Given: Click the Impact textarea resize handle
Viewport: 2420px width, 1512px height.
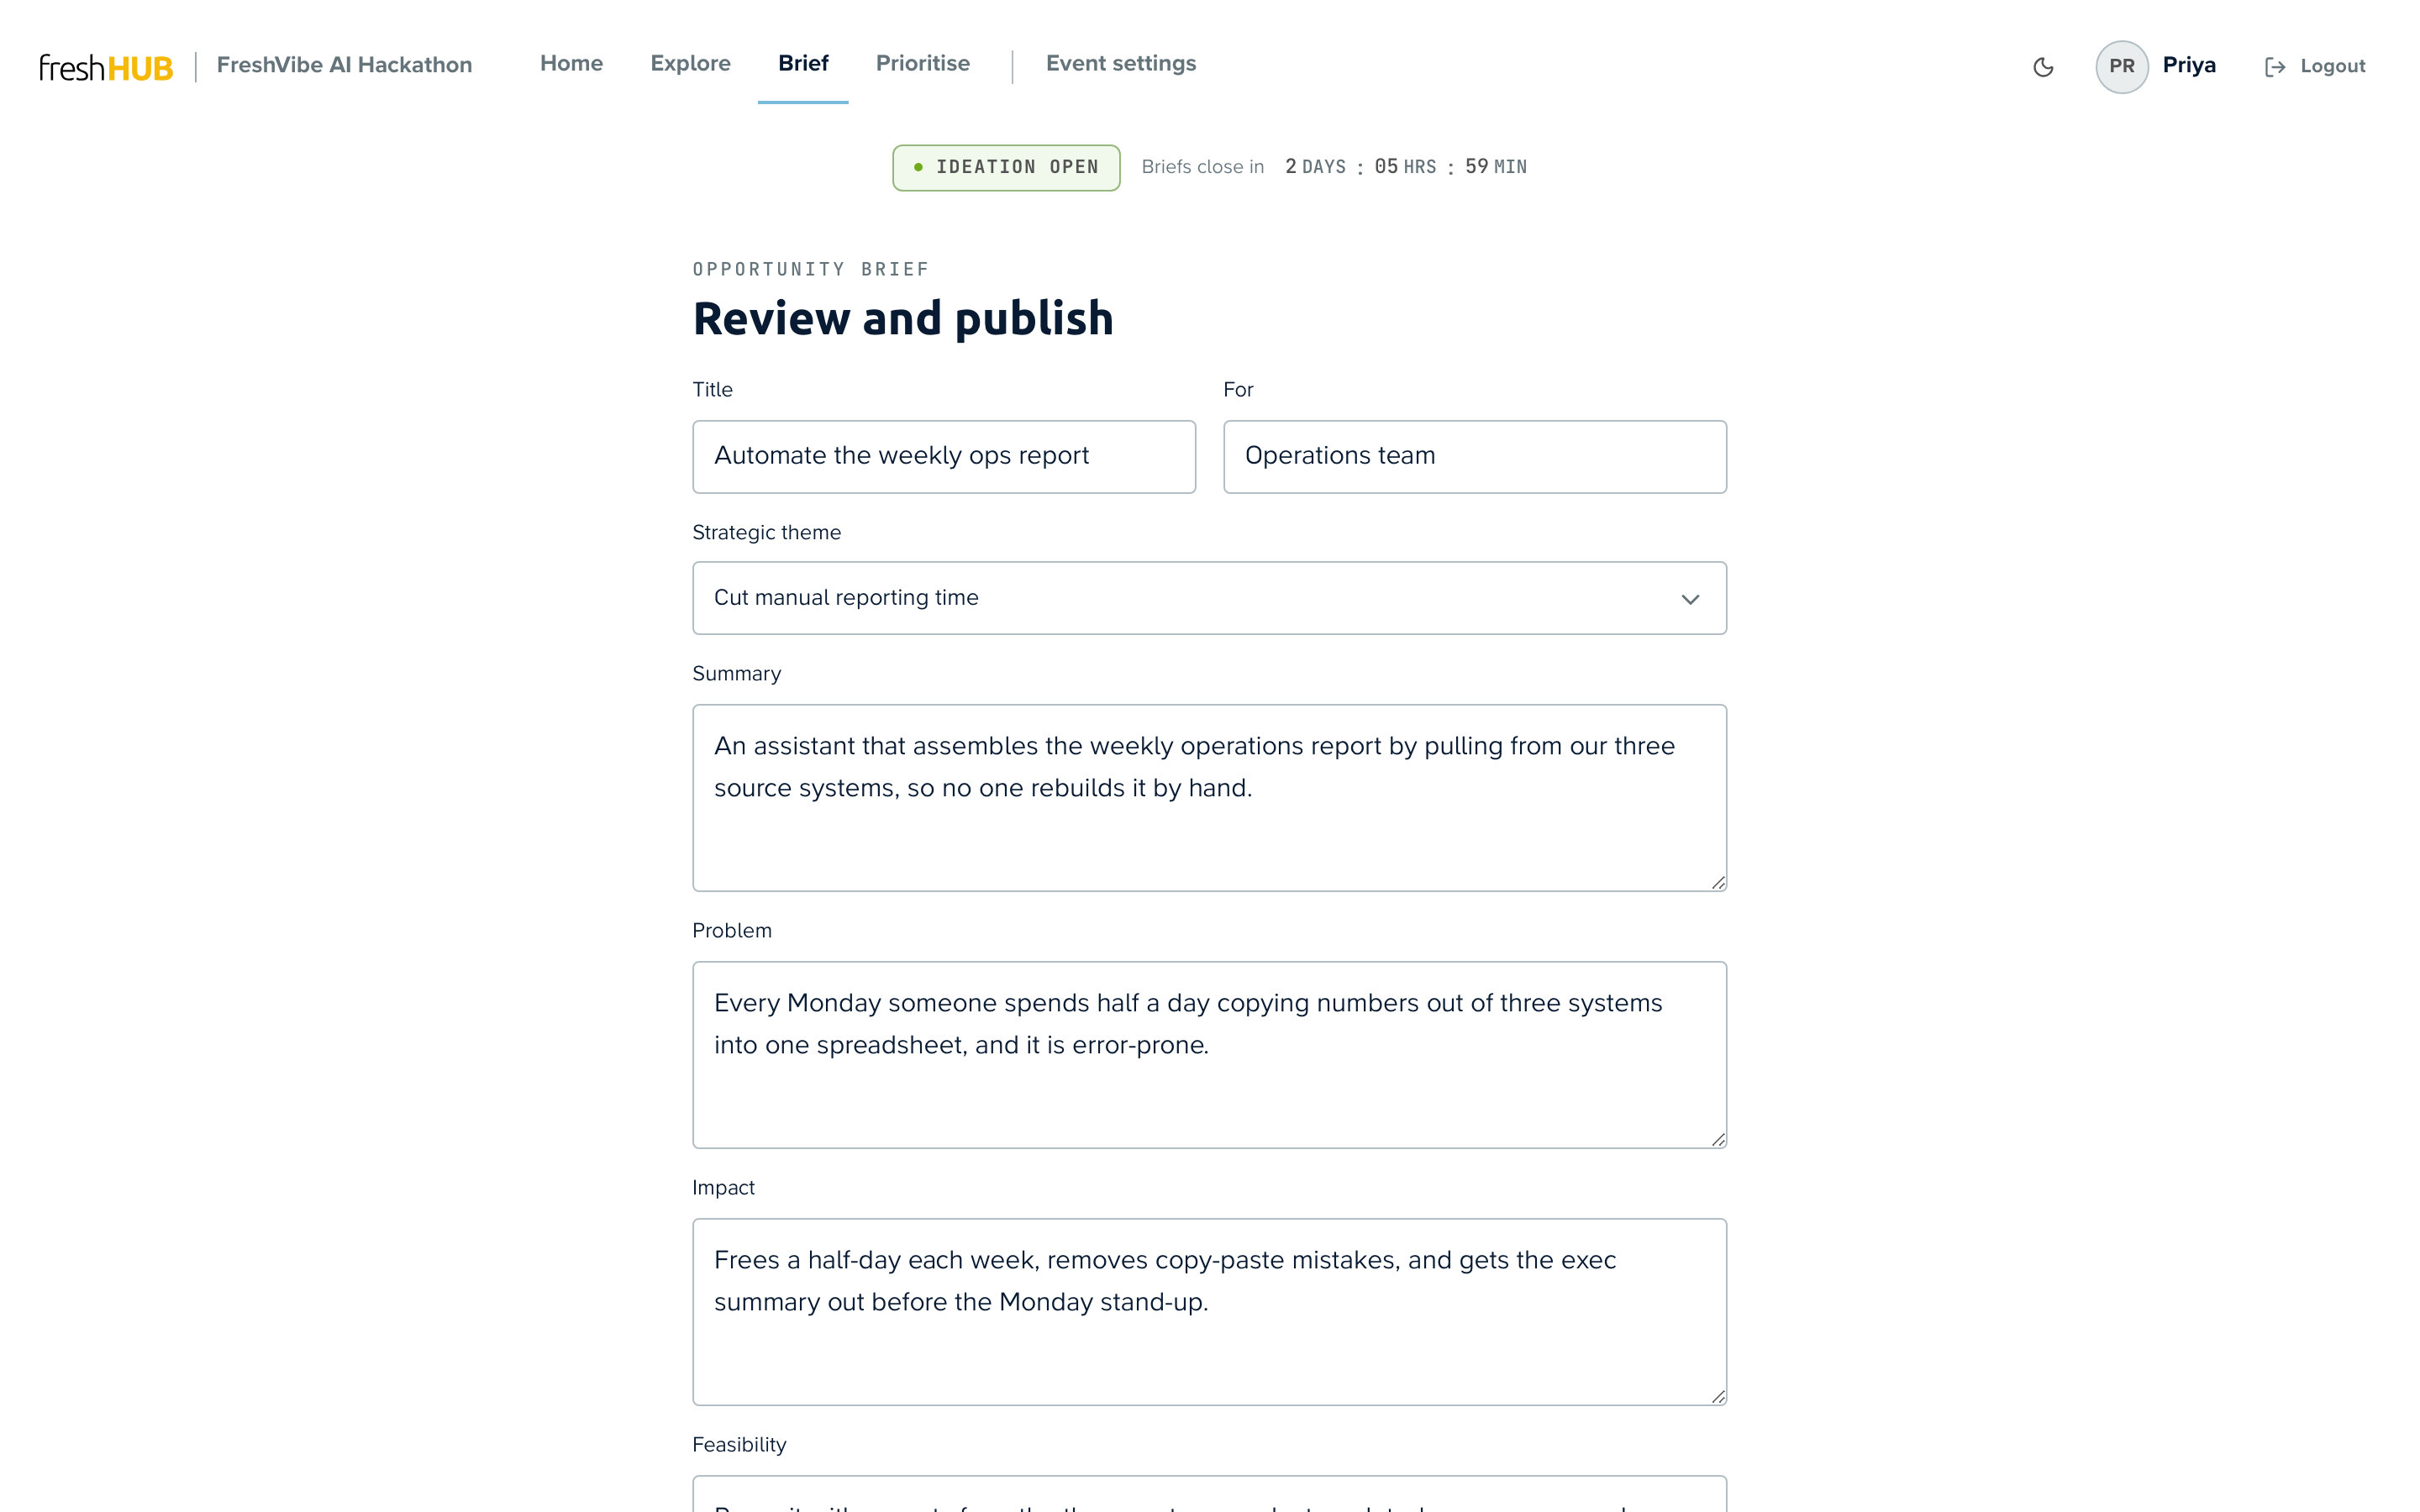Looking at the screenshot, I should pos(1717,1396).
